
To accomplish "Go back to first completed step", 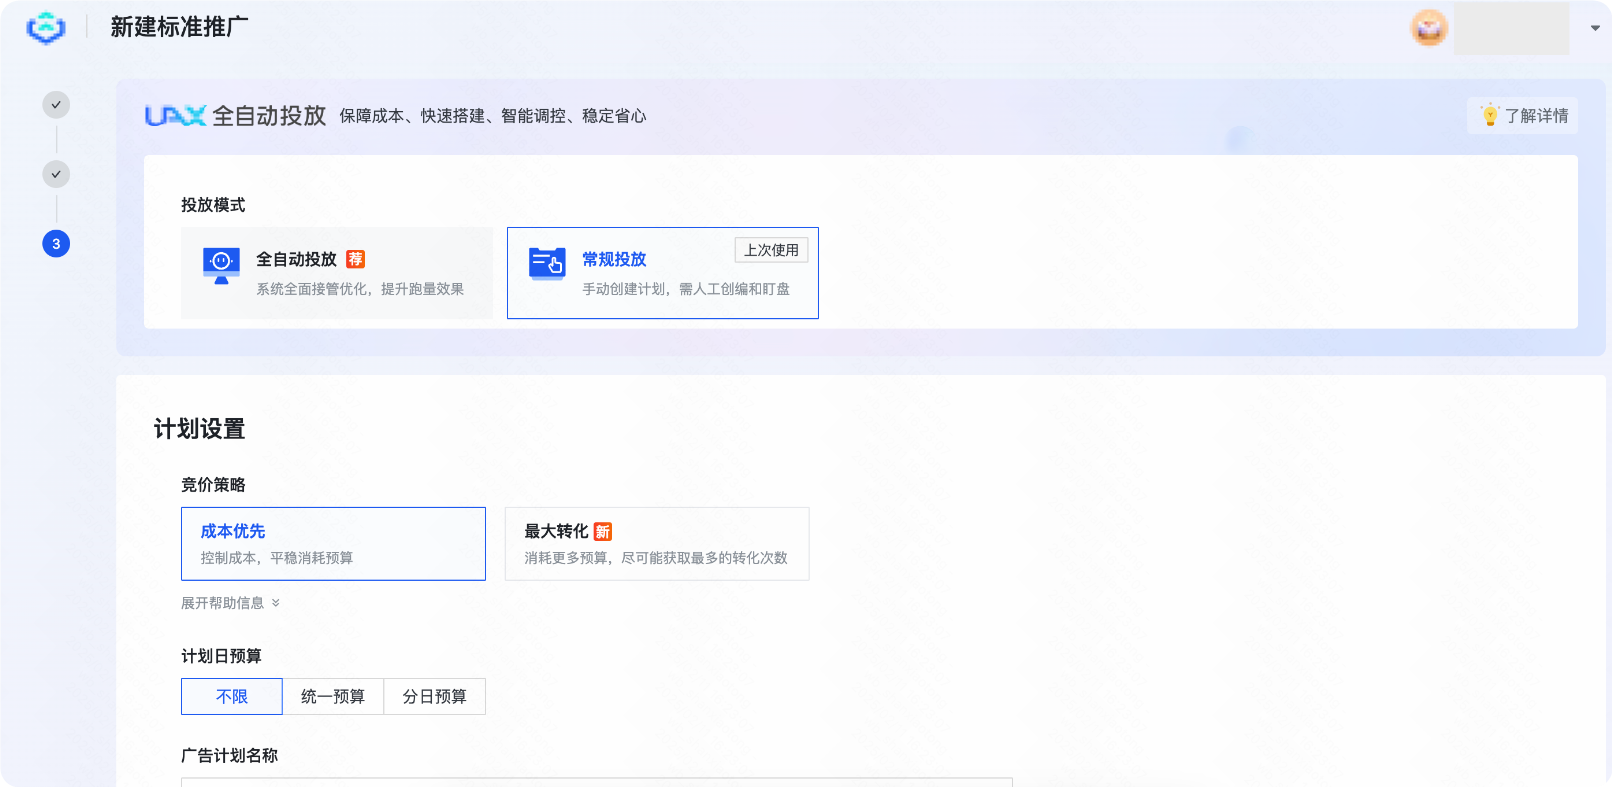I will click(x=56, y=104).
